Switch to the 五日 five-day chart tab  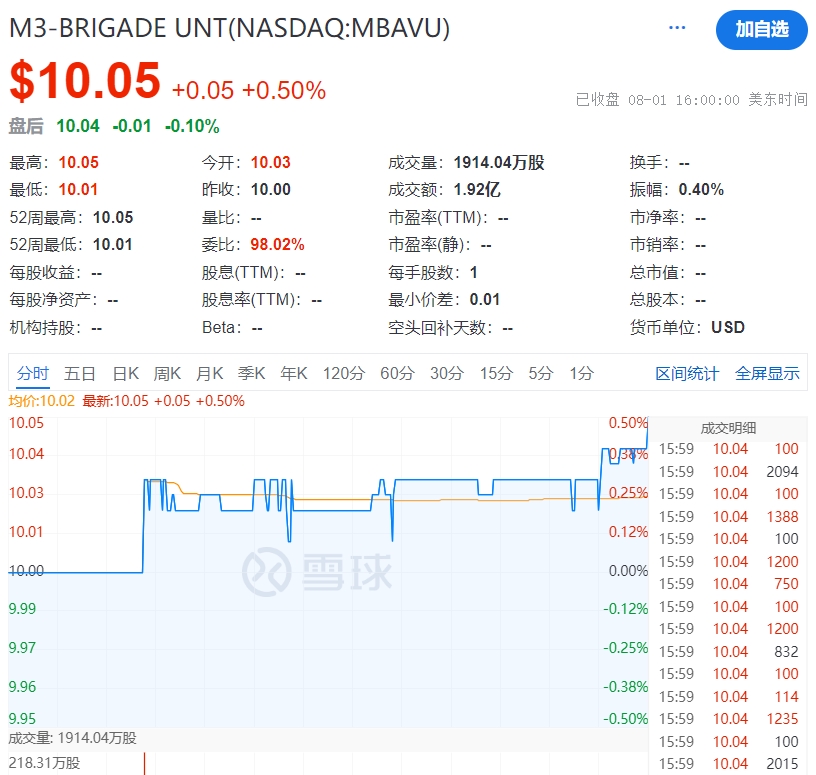79,372
